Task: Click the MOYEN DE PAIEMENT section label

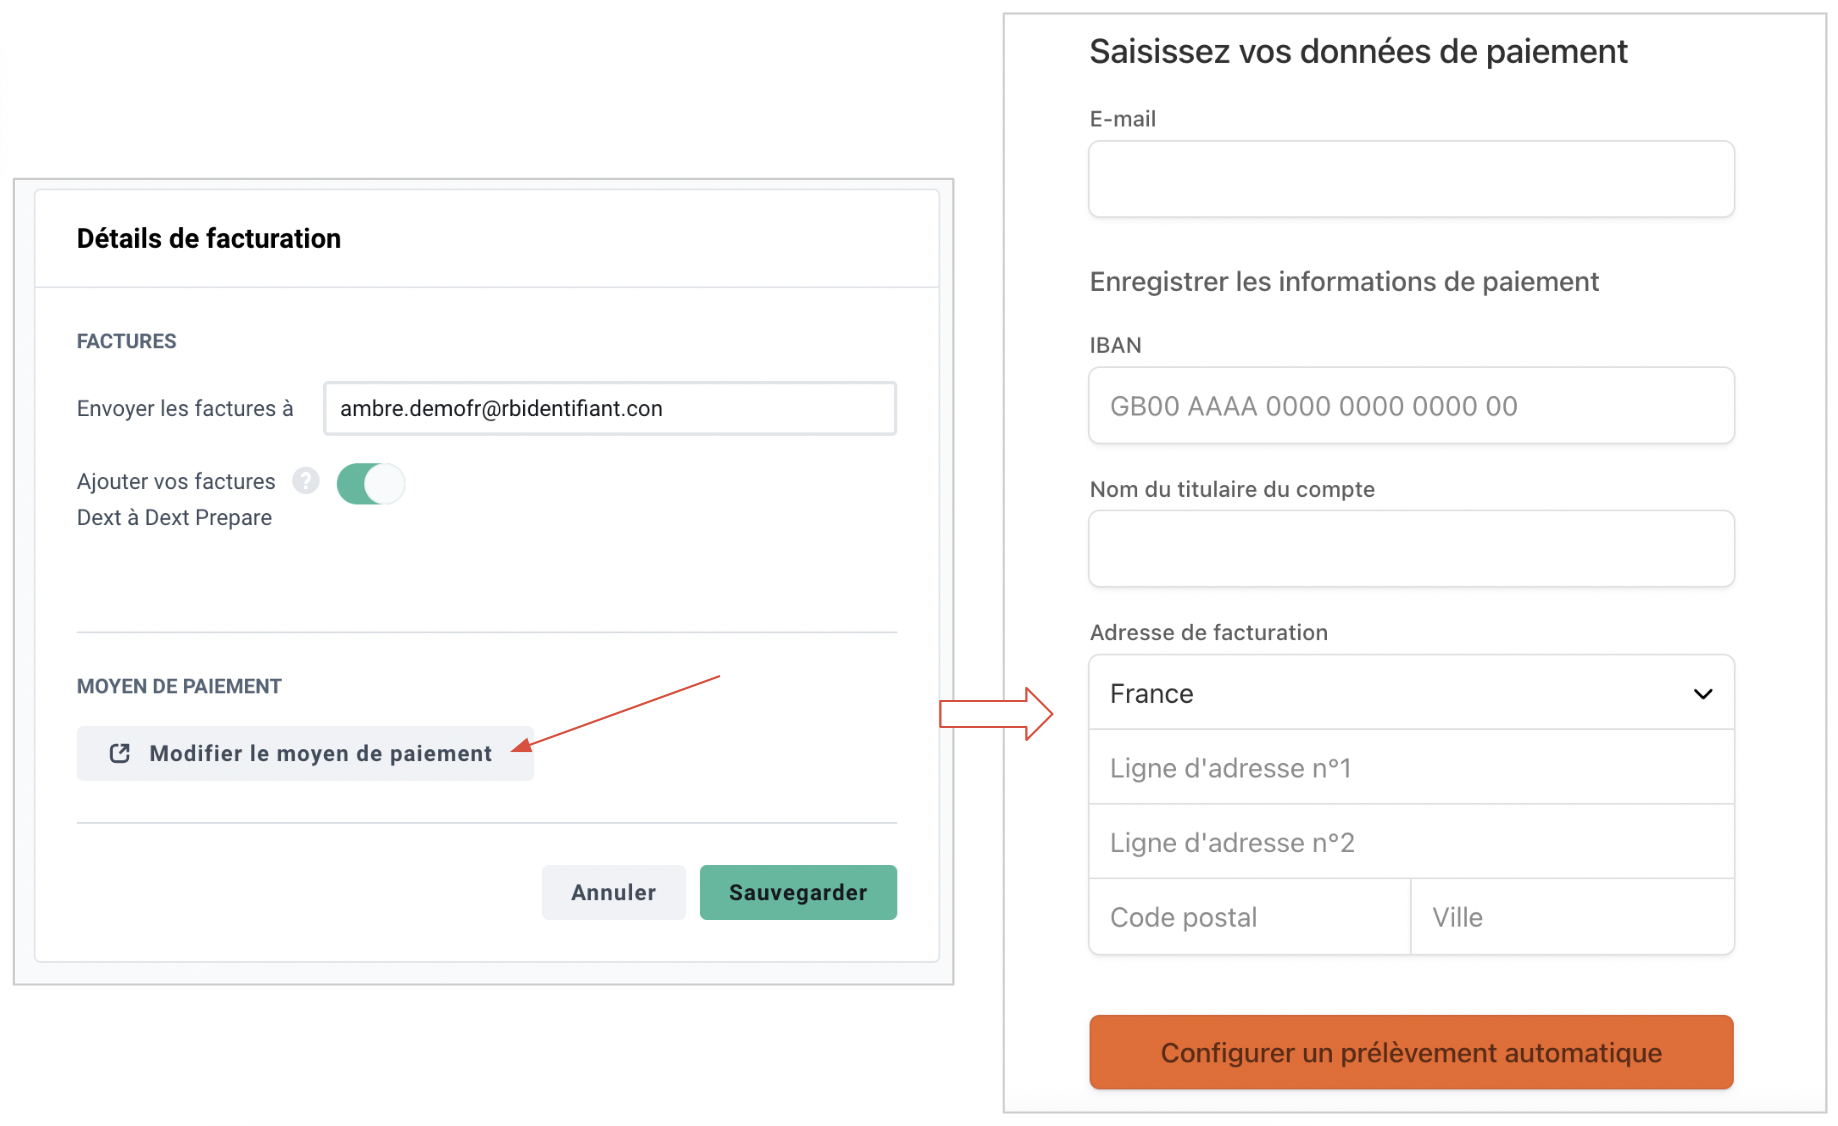Action: click(179, 686)
